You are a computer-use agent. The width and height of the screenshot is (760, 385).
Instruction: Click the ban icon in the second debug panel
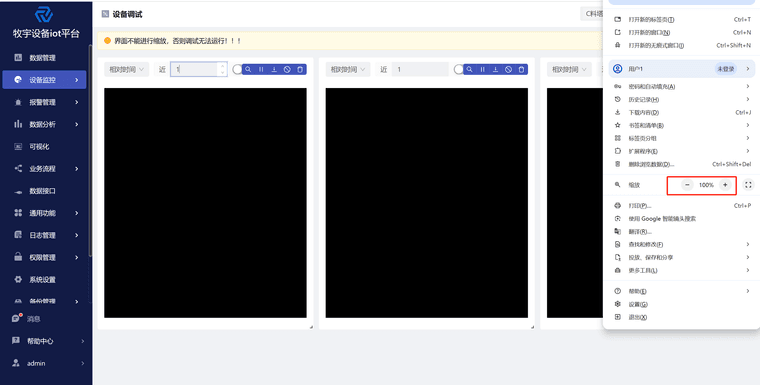[508, 70]
